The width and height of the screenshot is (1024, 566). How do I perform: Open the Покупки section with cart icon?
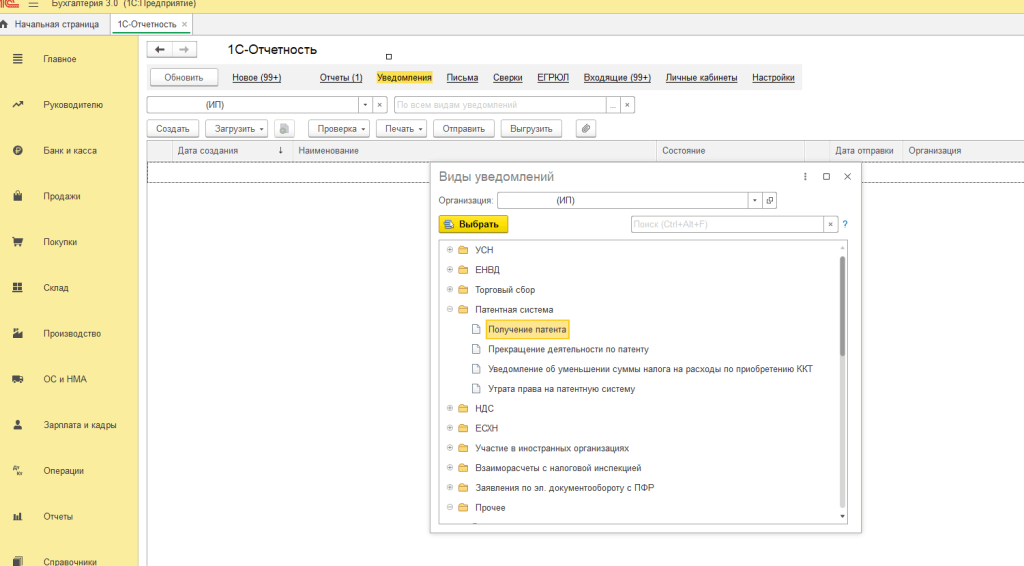pyautogui.click(x=60, y=242)
